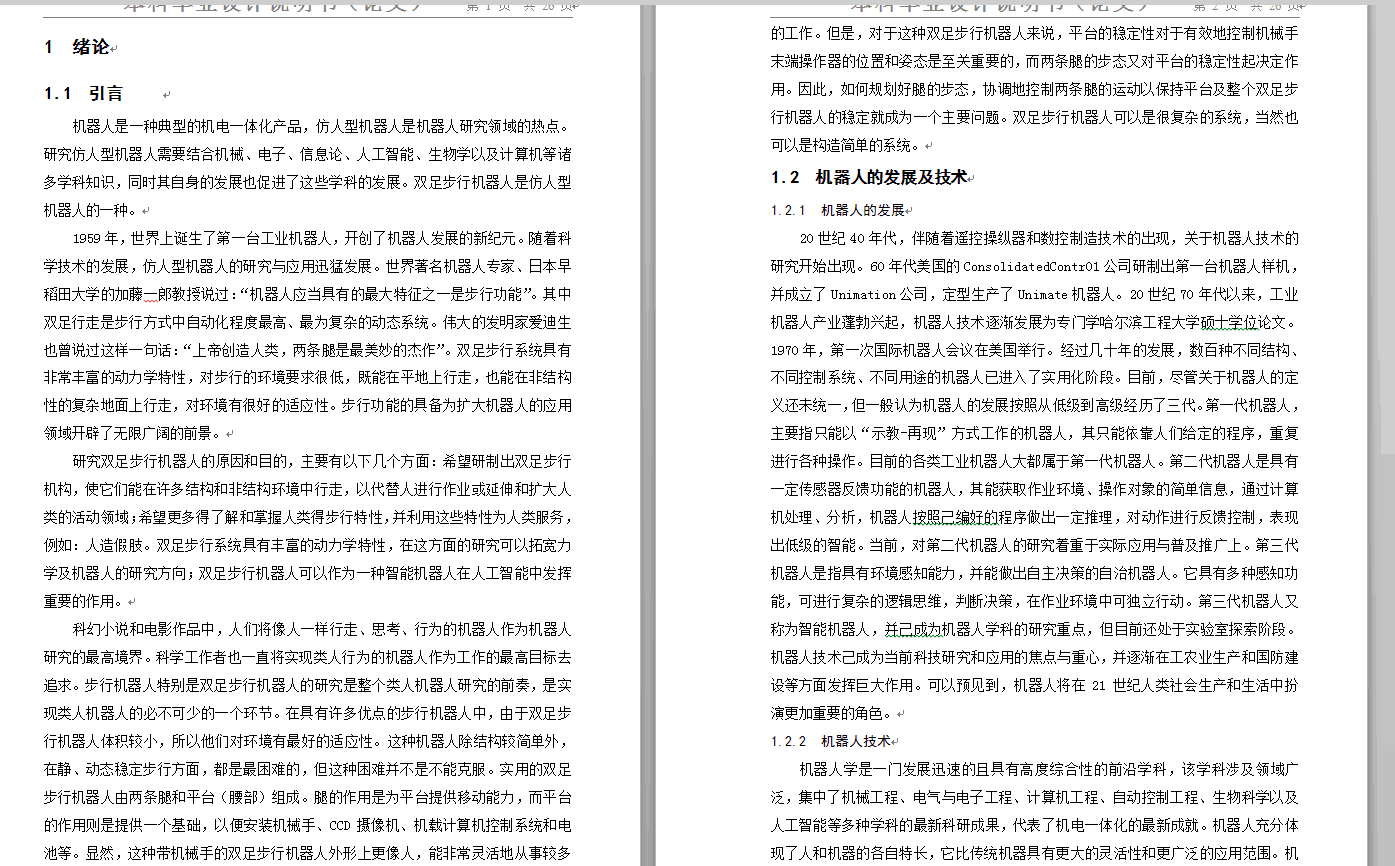Click the word "Unimate" before 机器人
Screen dimensions: 1395x866
[x=1042, y=295]
